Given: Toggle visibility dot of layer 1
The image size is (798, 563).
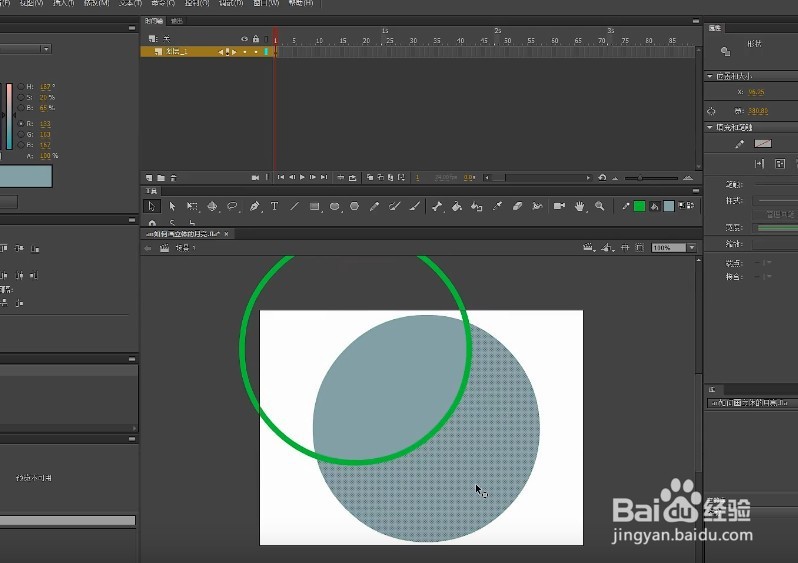Looking at the screenshot, I should click(245, 52).
